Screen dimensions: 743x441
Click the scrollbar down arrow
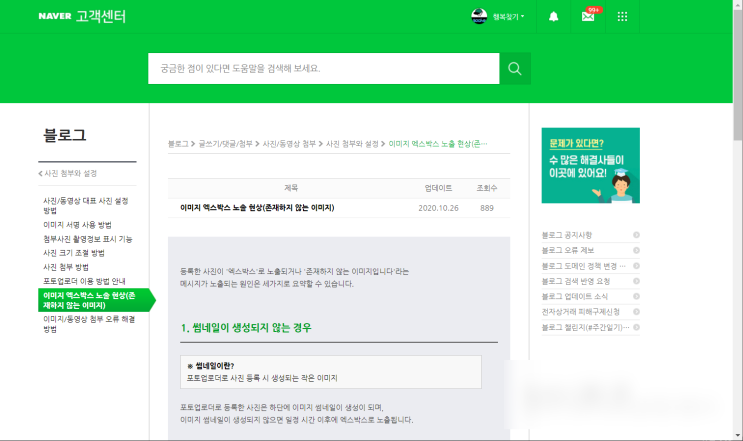tap(738, 435)
